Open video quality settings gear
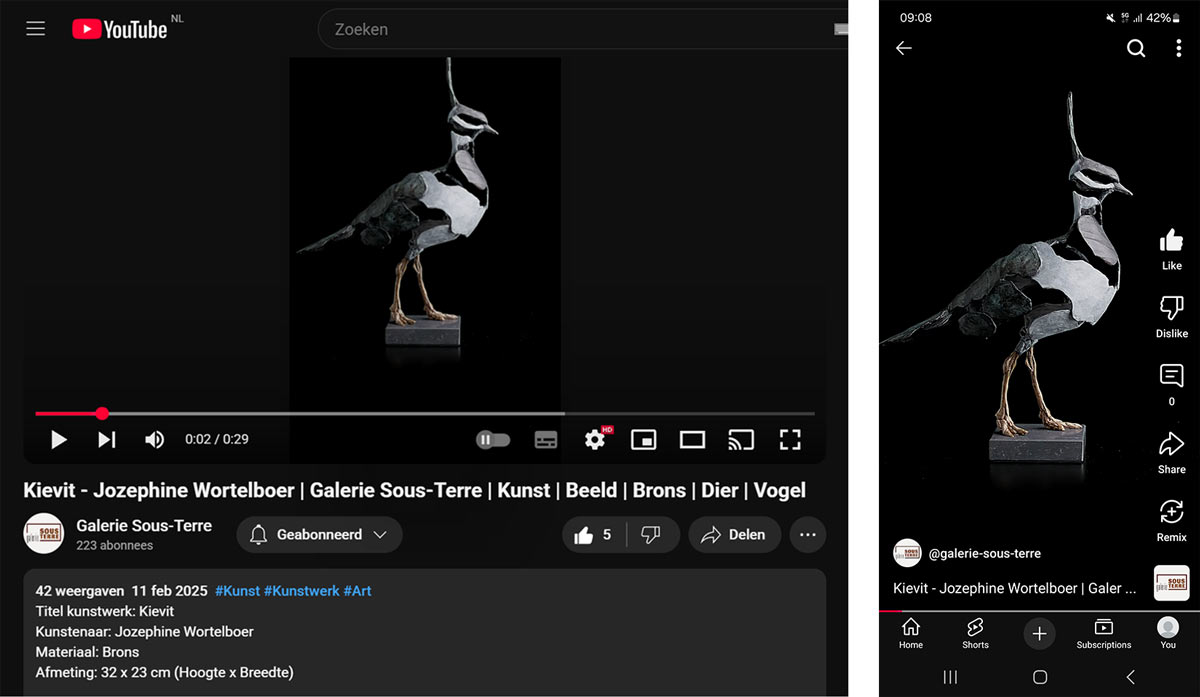 click(596, 439)
